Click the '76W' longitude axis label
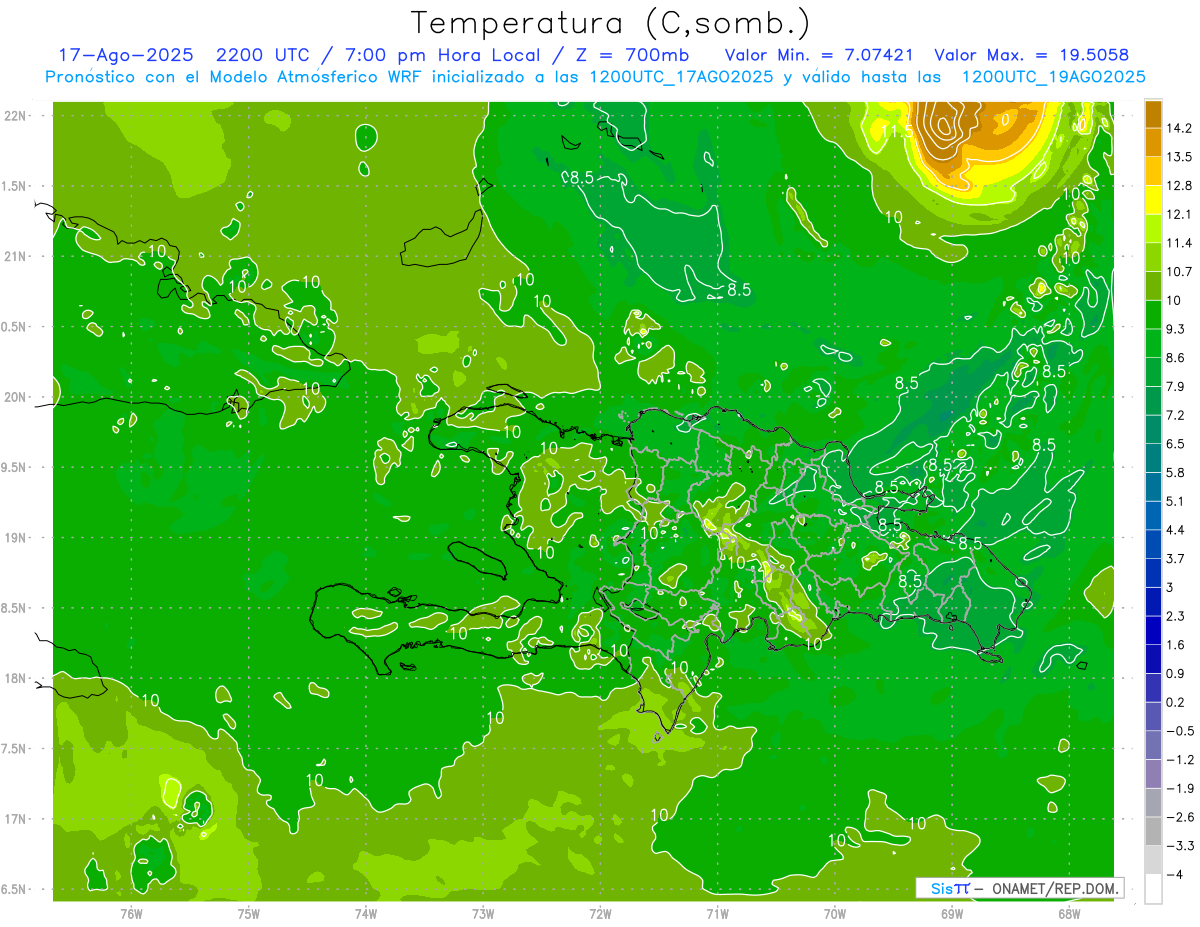This screenshot has height=927, width=1200. (131, 912)
